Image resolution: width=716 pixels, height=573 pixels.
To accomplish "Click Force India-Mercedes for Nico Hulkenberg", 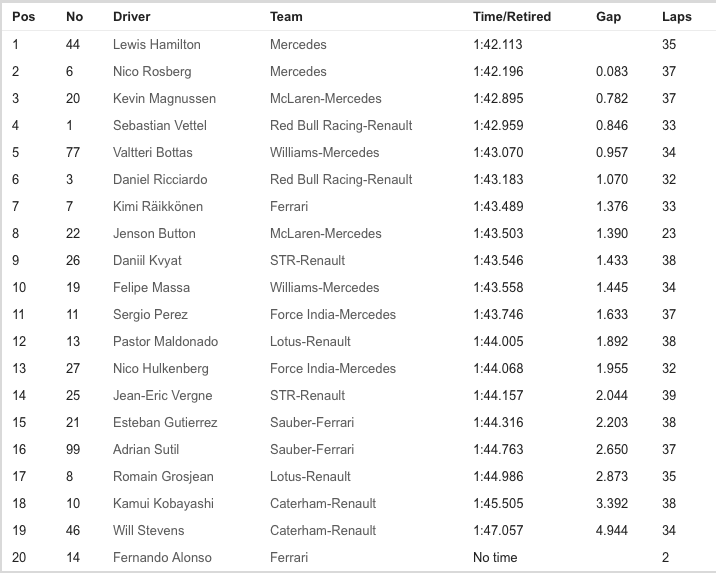I will coord(333,368).
